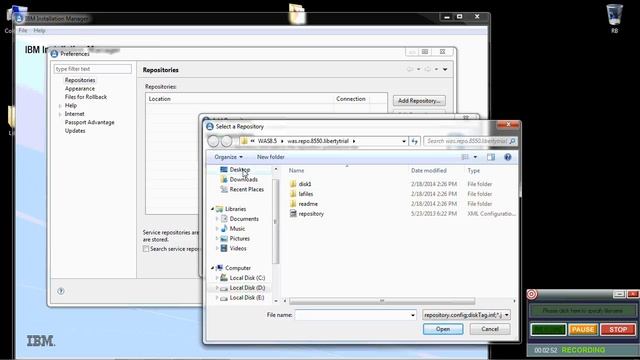640x360 pixels.
Task: Expand the Help preferences node
Action: [x=60, y=106]
